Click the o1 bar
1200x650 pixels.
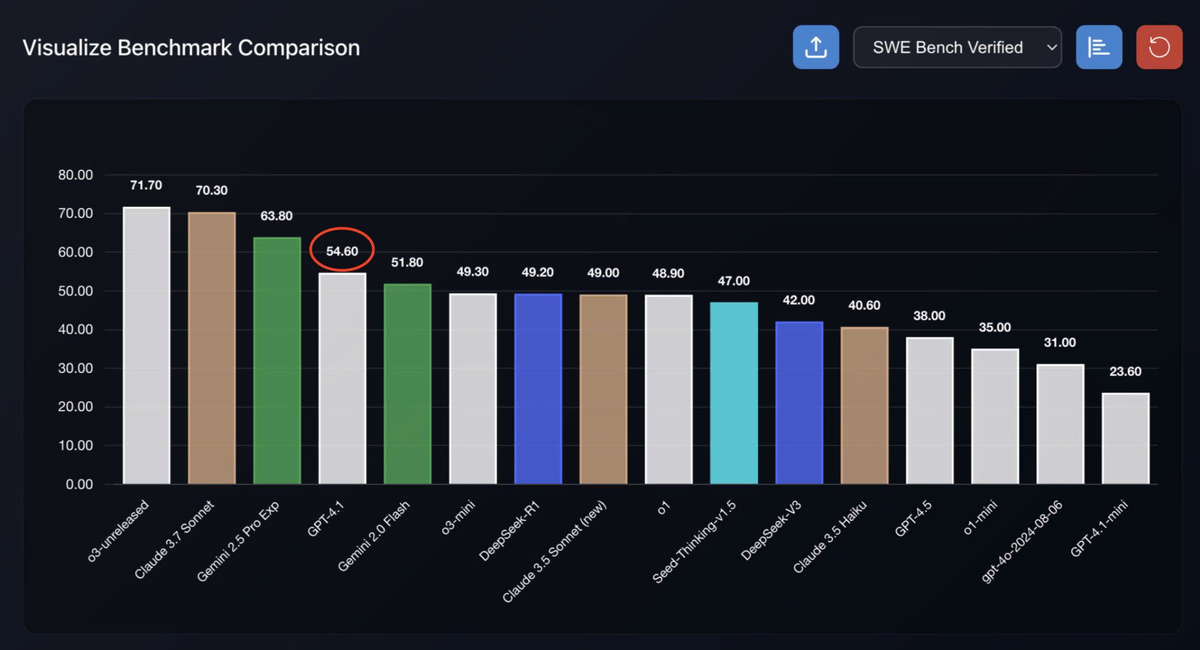point(669,390)
